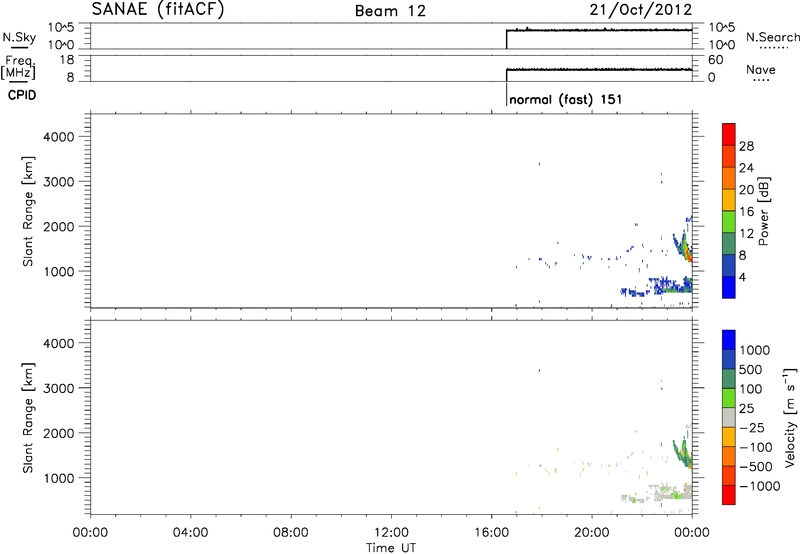Click the CPID row label
Viewport: 800px width, 554px height.
tap(22, 95)
